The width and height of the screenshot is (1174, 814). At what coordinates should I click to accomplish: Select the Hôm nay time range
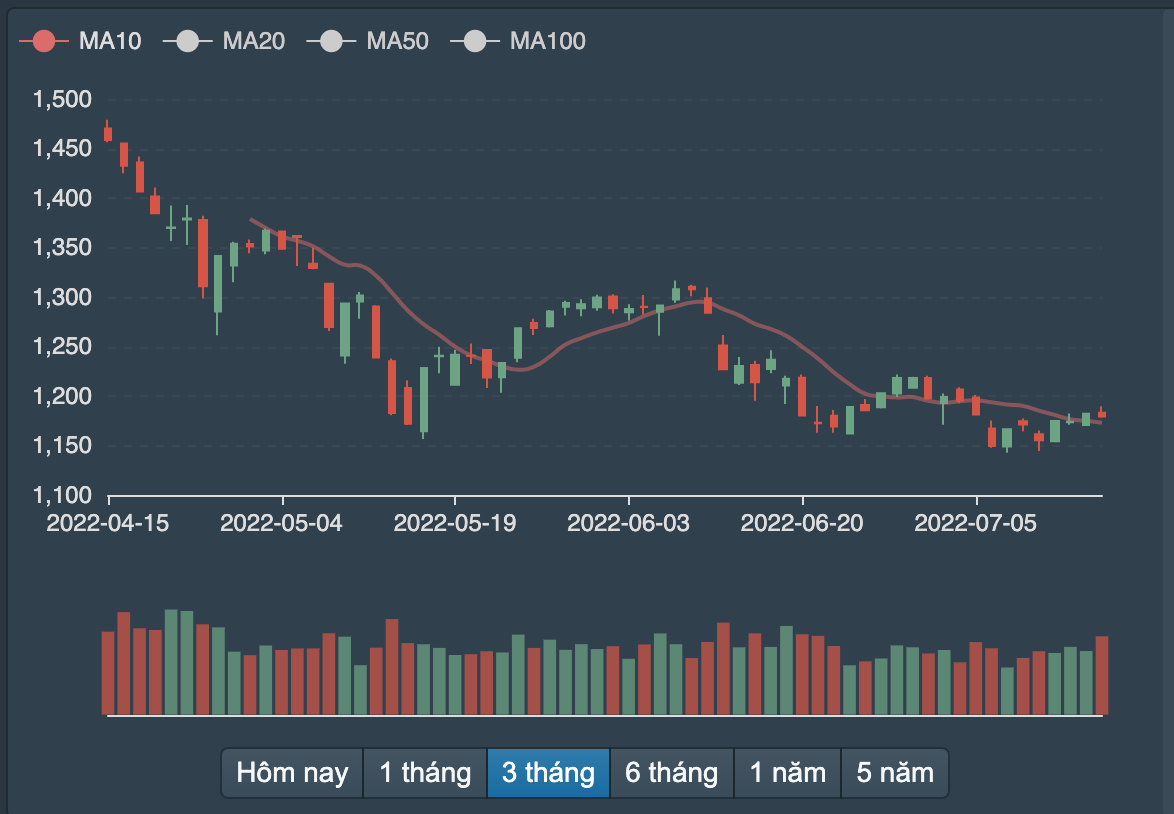pyautogui.click(x=292, y=773)
